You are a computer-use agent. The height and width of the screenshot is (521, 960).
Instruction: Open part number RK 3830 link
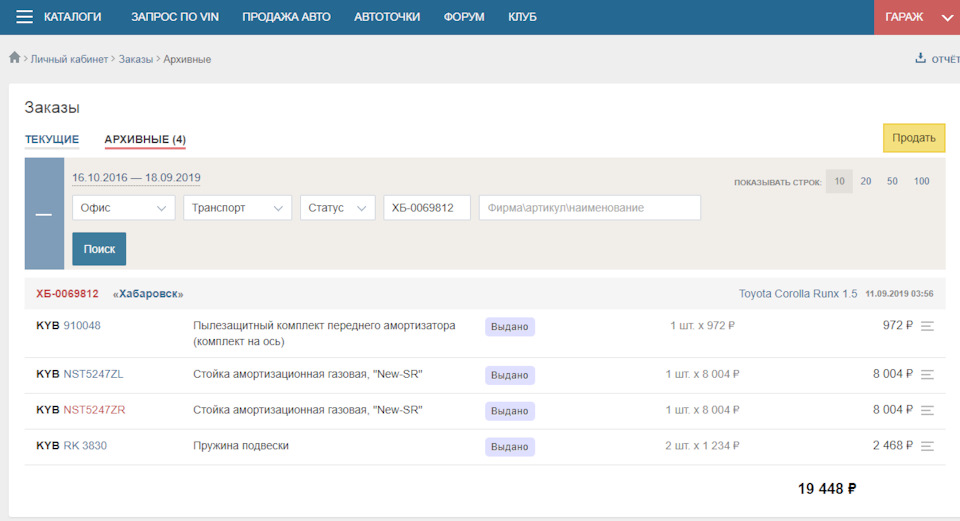pyautogui.click(x=85, y=446)
